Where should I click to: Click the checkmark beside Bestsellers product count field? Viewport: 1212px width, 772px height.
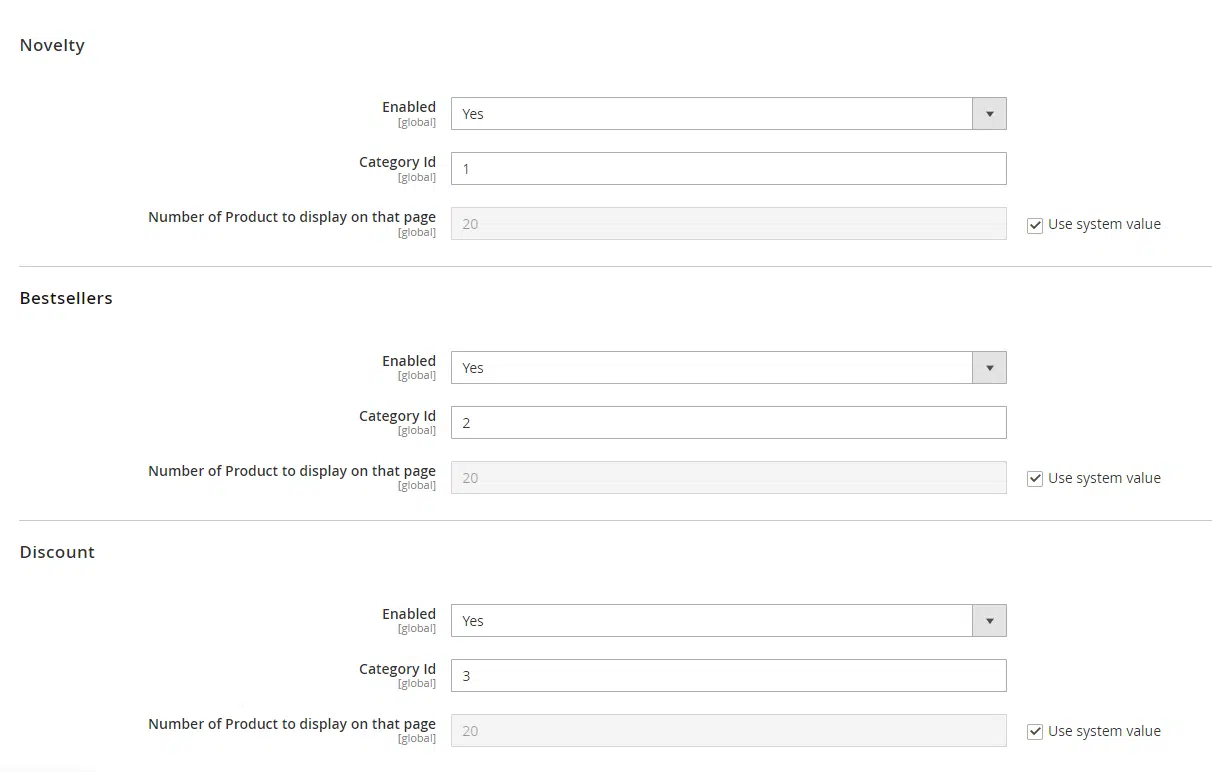tap(1035, 478)
